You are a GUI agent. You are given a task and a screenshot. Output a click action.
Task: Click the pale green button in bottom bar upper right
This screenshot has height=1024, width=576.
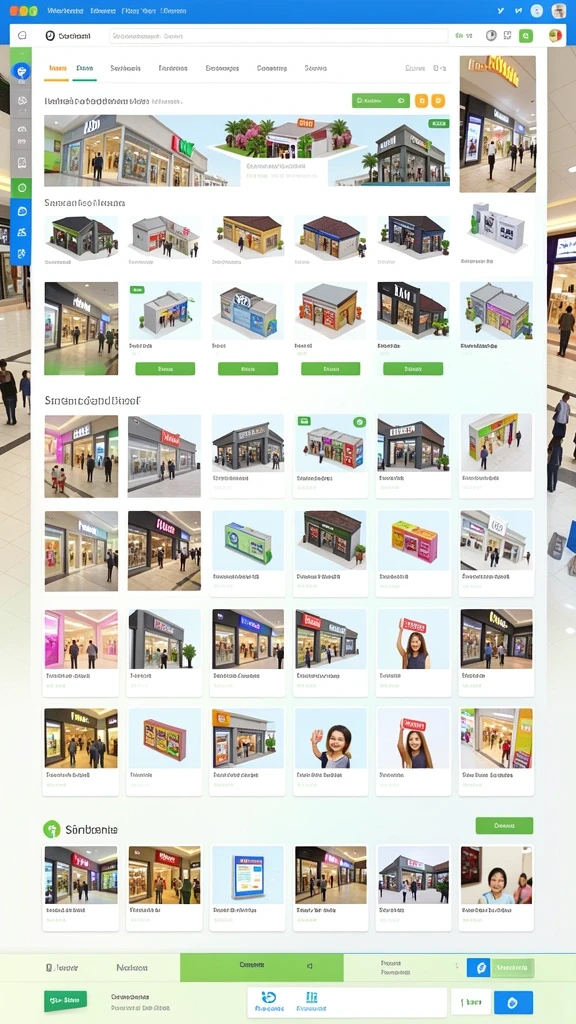(512, 968)
